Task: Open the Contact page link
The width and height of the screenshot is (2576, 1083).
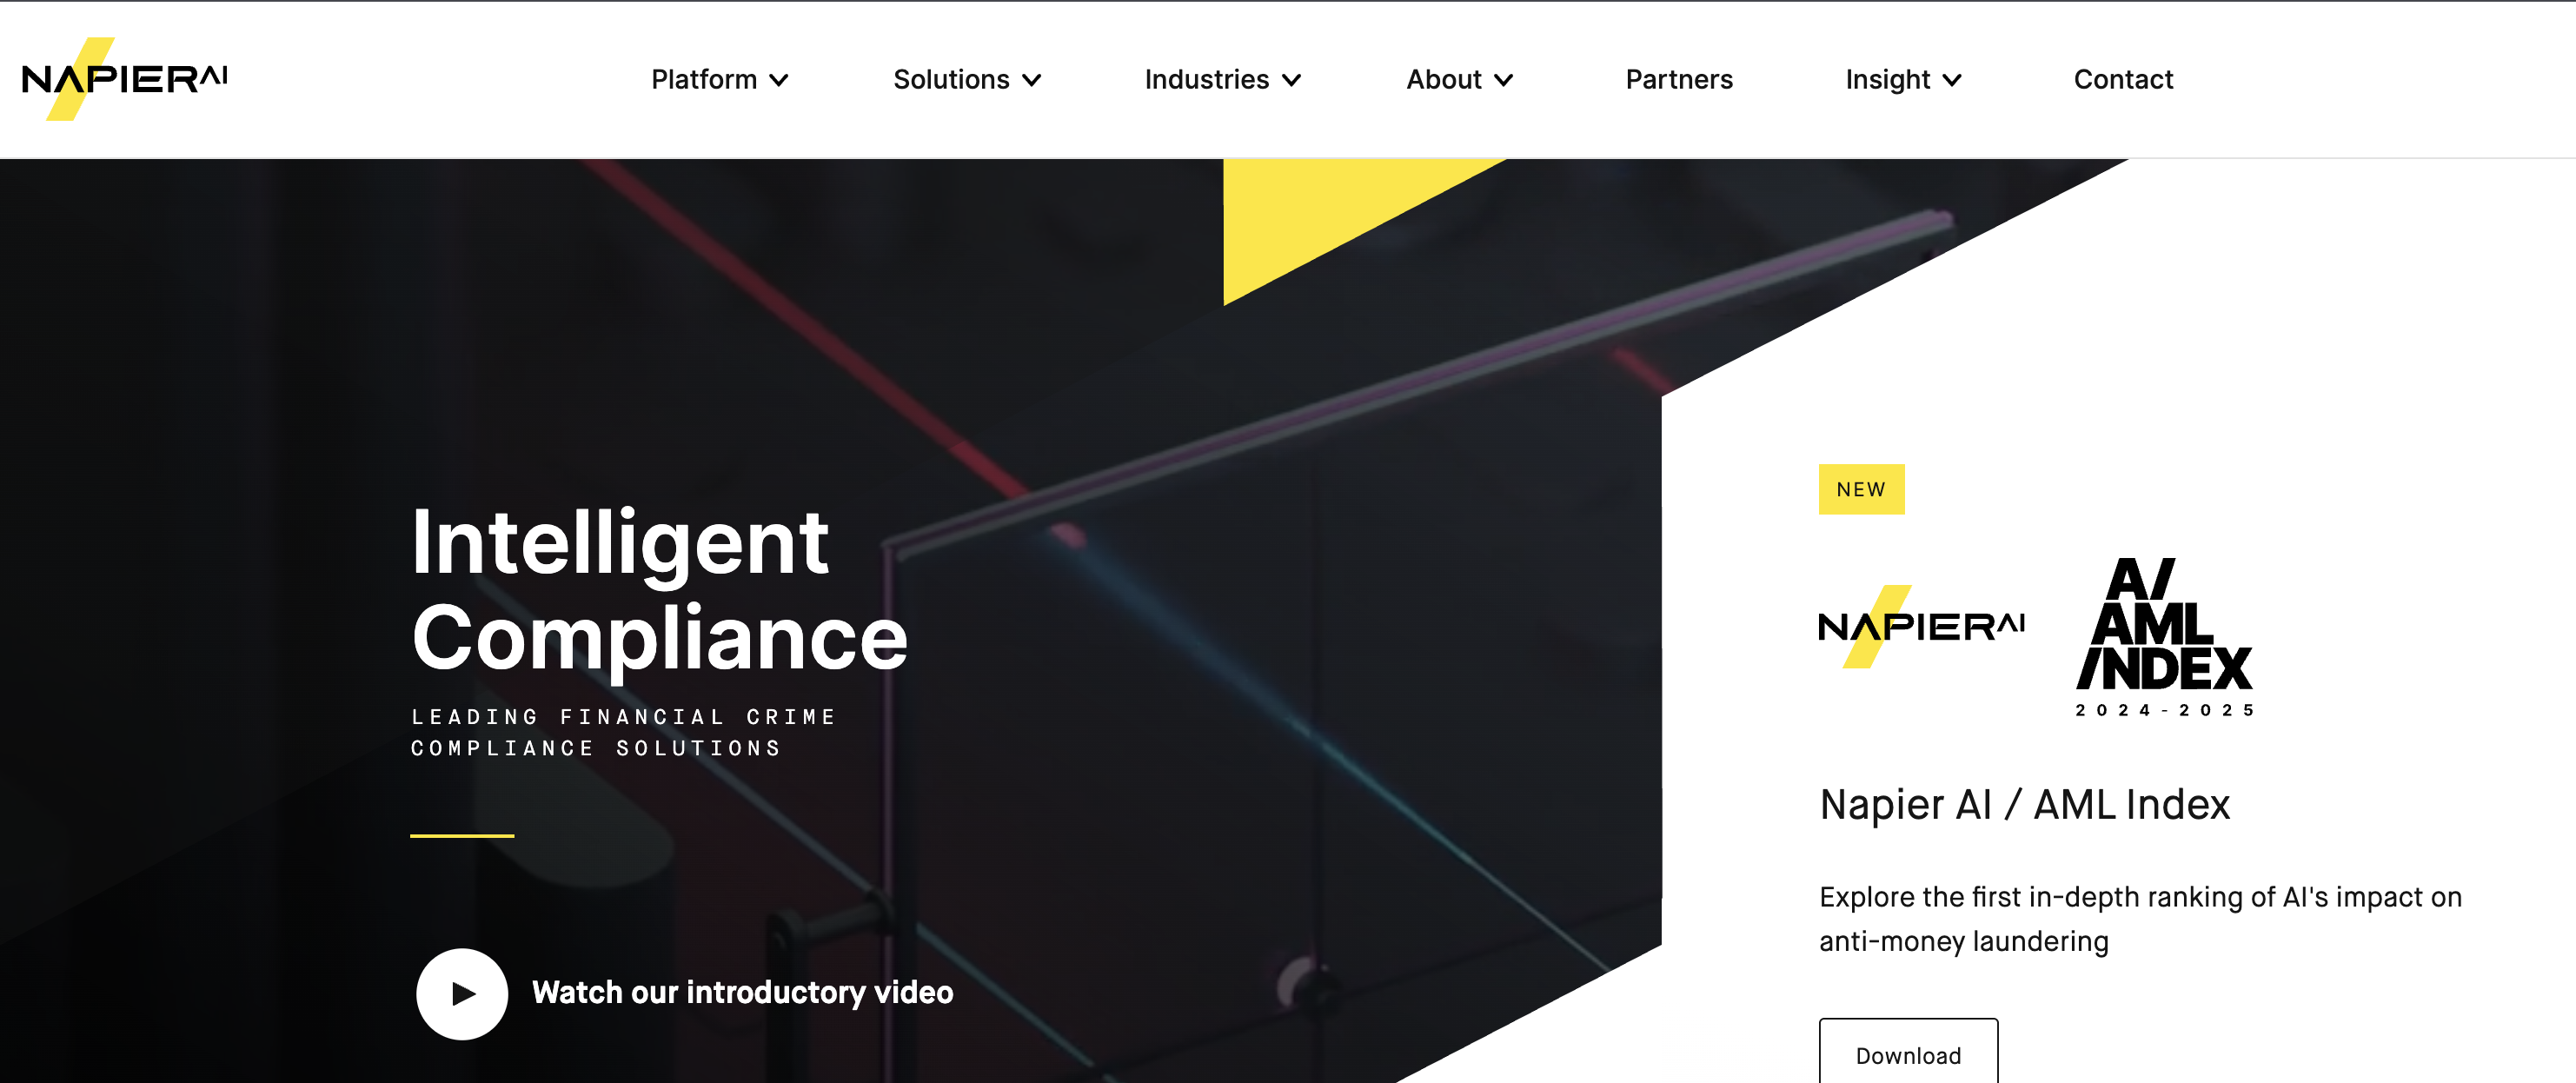Action: click(x=2123, y=79)
